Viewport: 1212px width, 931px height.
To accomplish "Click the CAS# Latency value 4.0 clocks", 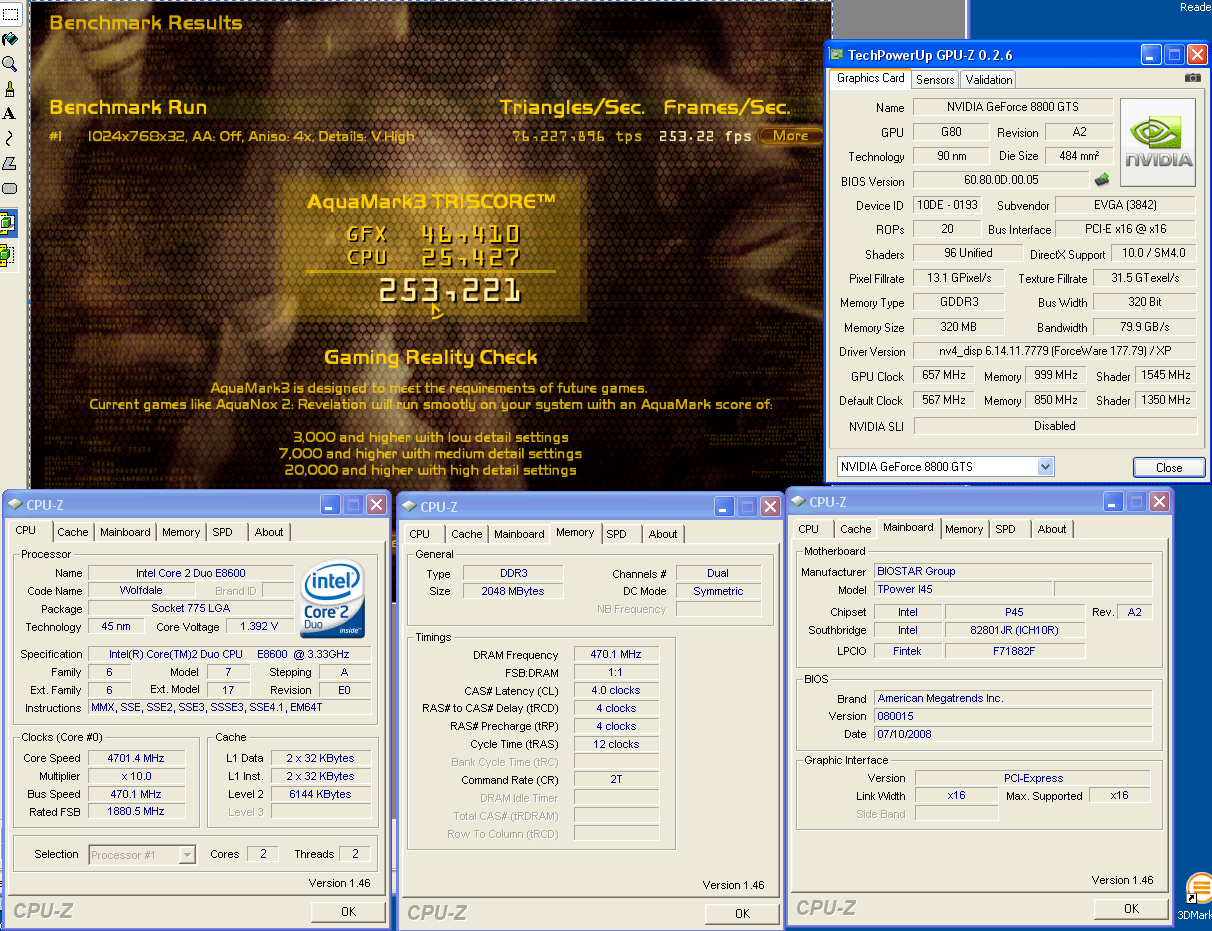I will (x=616, y=691).
